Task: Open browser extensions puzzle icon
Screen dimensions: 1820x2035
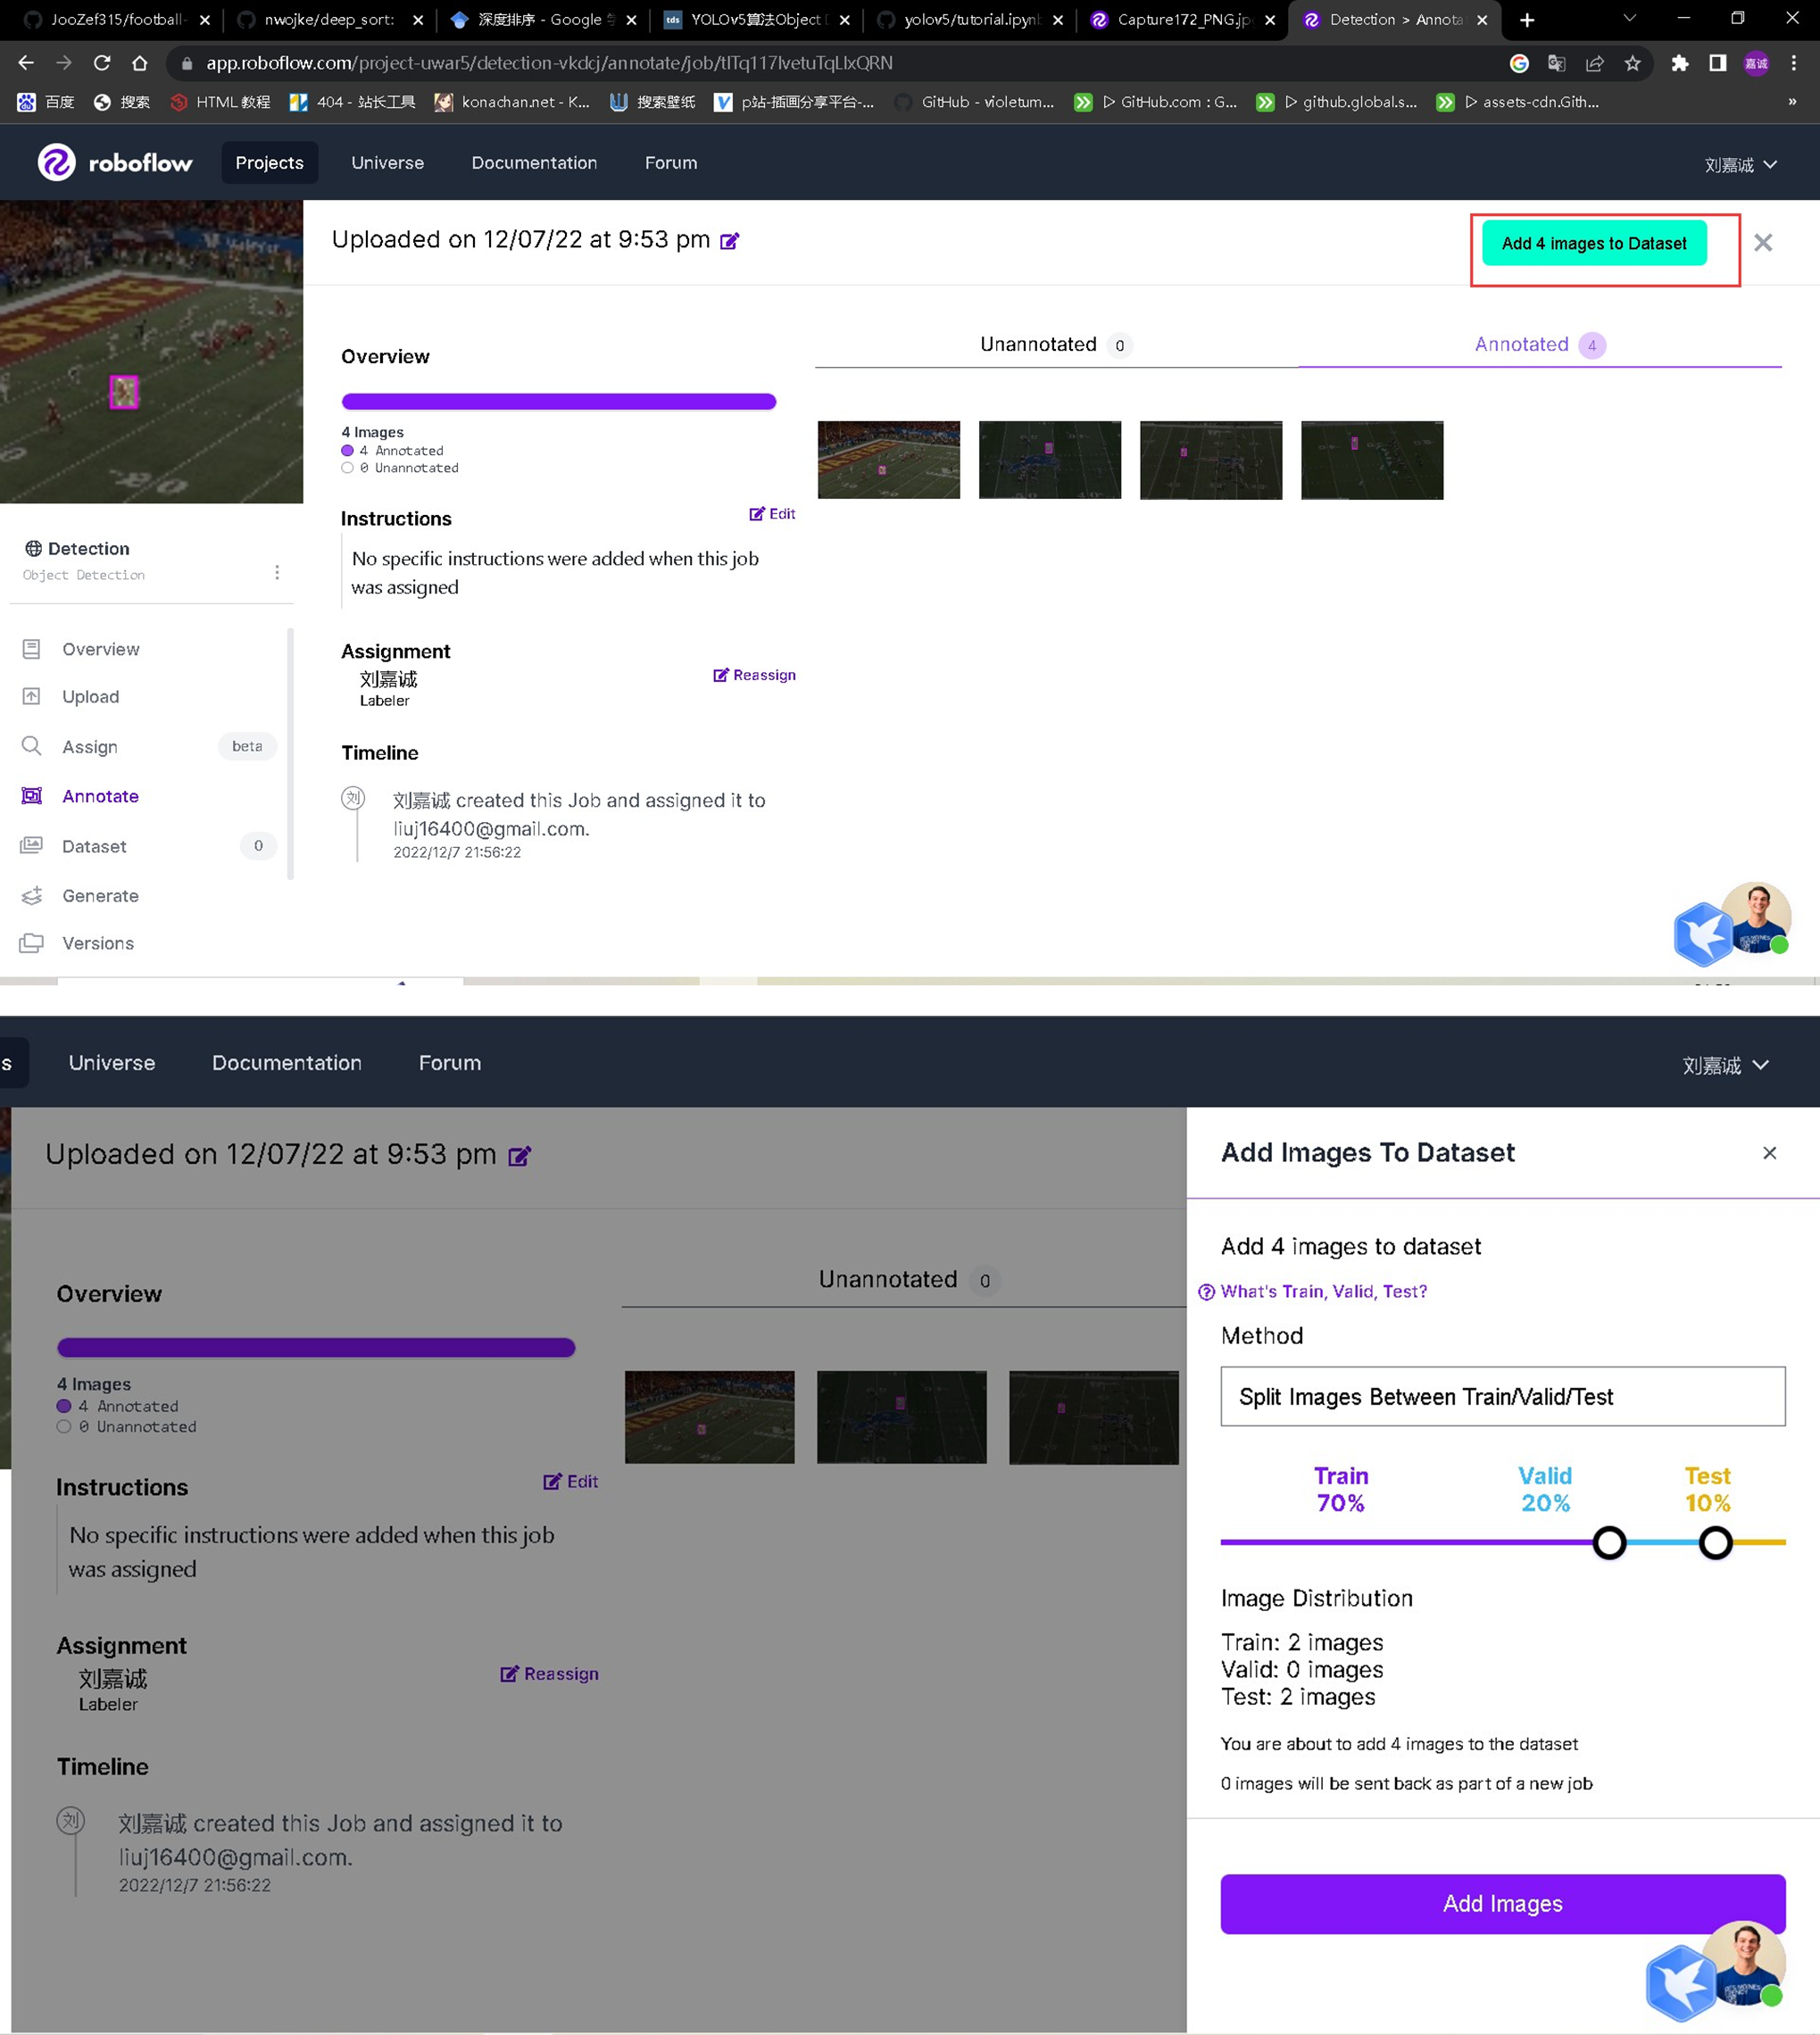Action: point(1679,63)
